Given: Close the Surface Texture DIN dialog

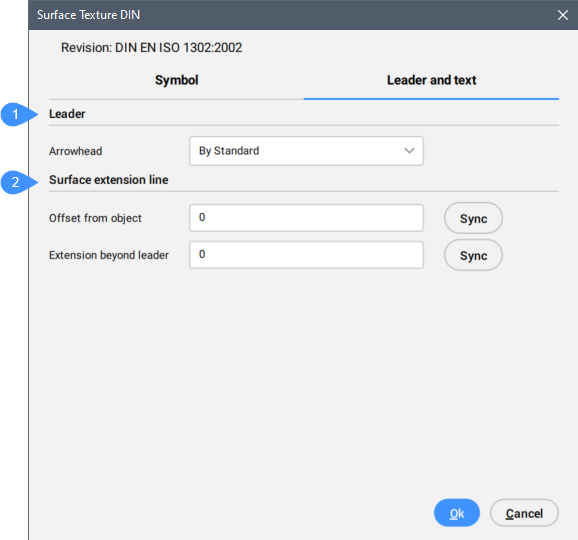Looking at the screenshot, I should 563,15.
